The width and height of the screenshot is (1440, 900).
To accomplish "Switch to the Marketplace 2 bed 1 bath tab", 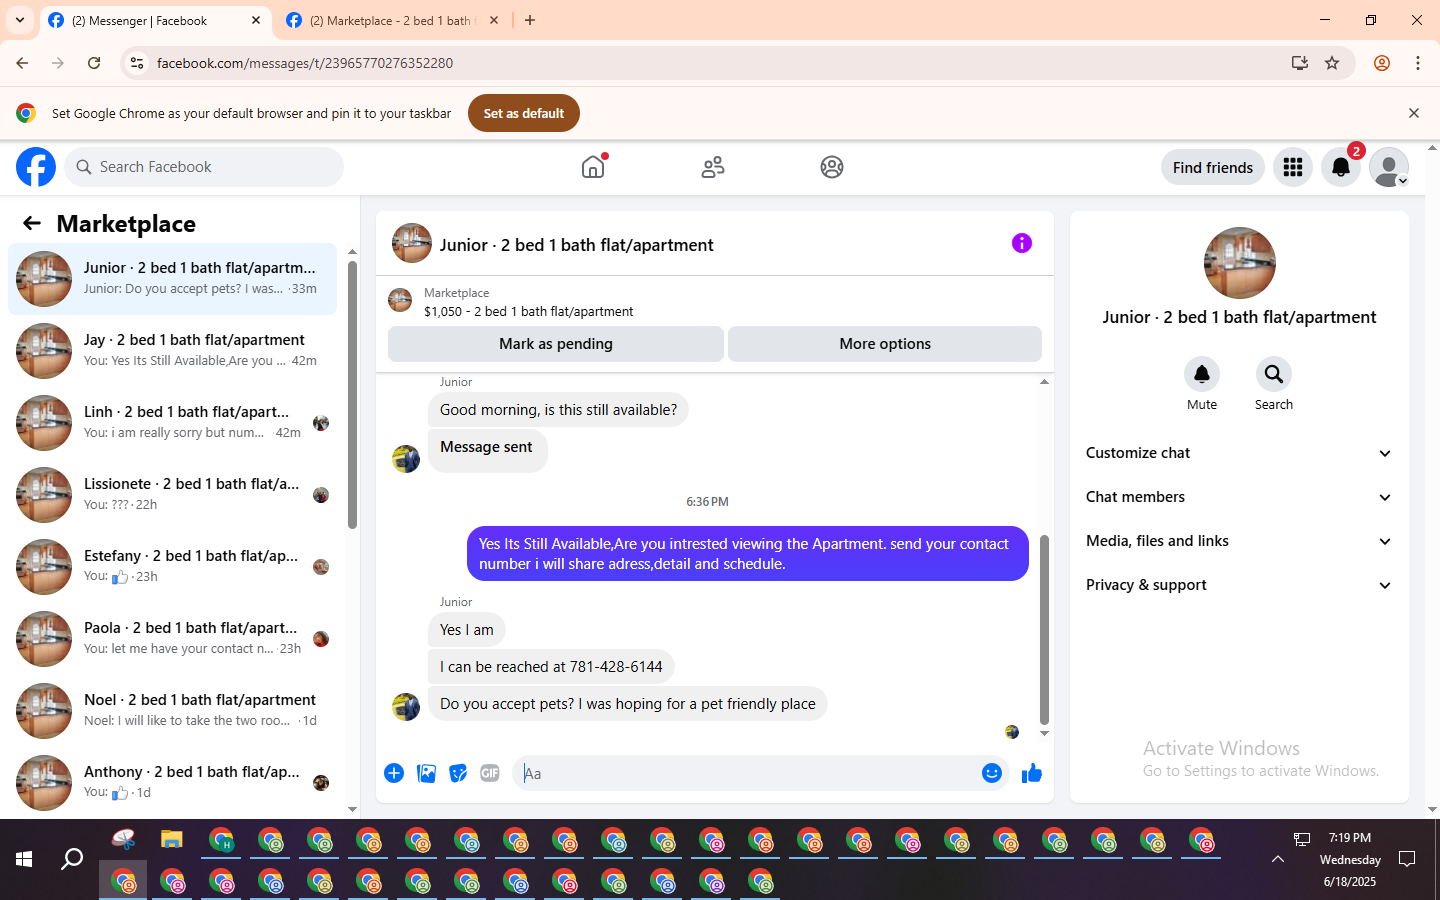I will 392,20.
